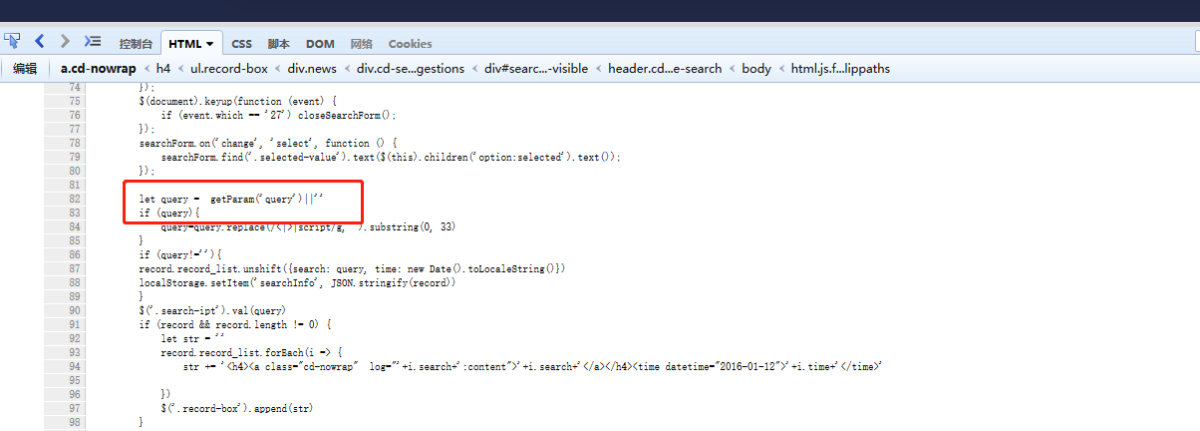Toggle the command line icon
Image resolution: width=1200 pixels, height=431 pixels.
93,41
